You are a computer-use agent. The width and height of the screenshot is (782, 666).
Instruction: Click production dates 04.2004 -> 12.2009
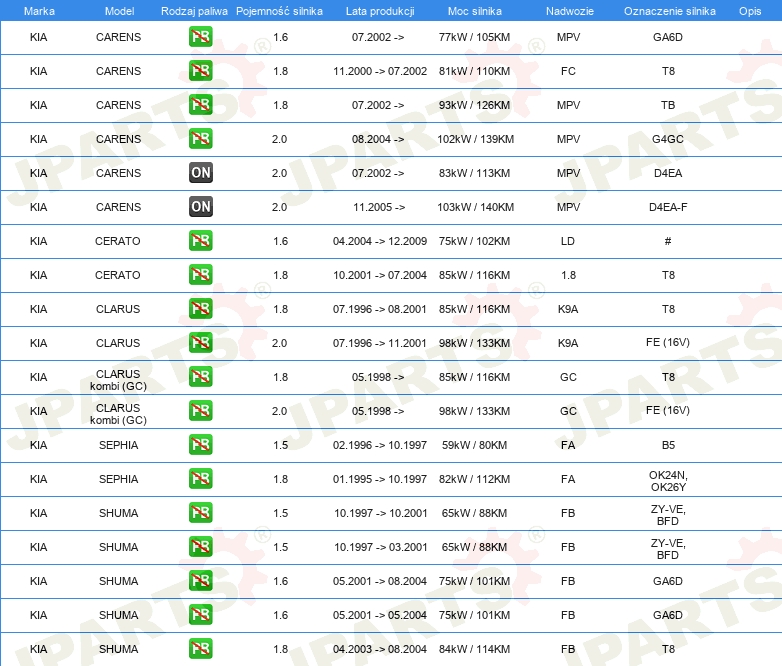(x=380, y=241)
